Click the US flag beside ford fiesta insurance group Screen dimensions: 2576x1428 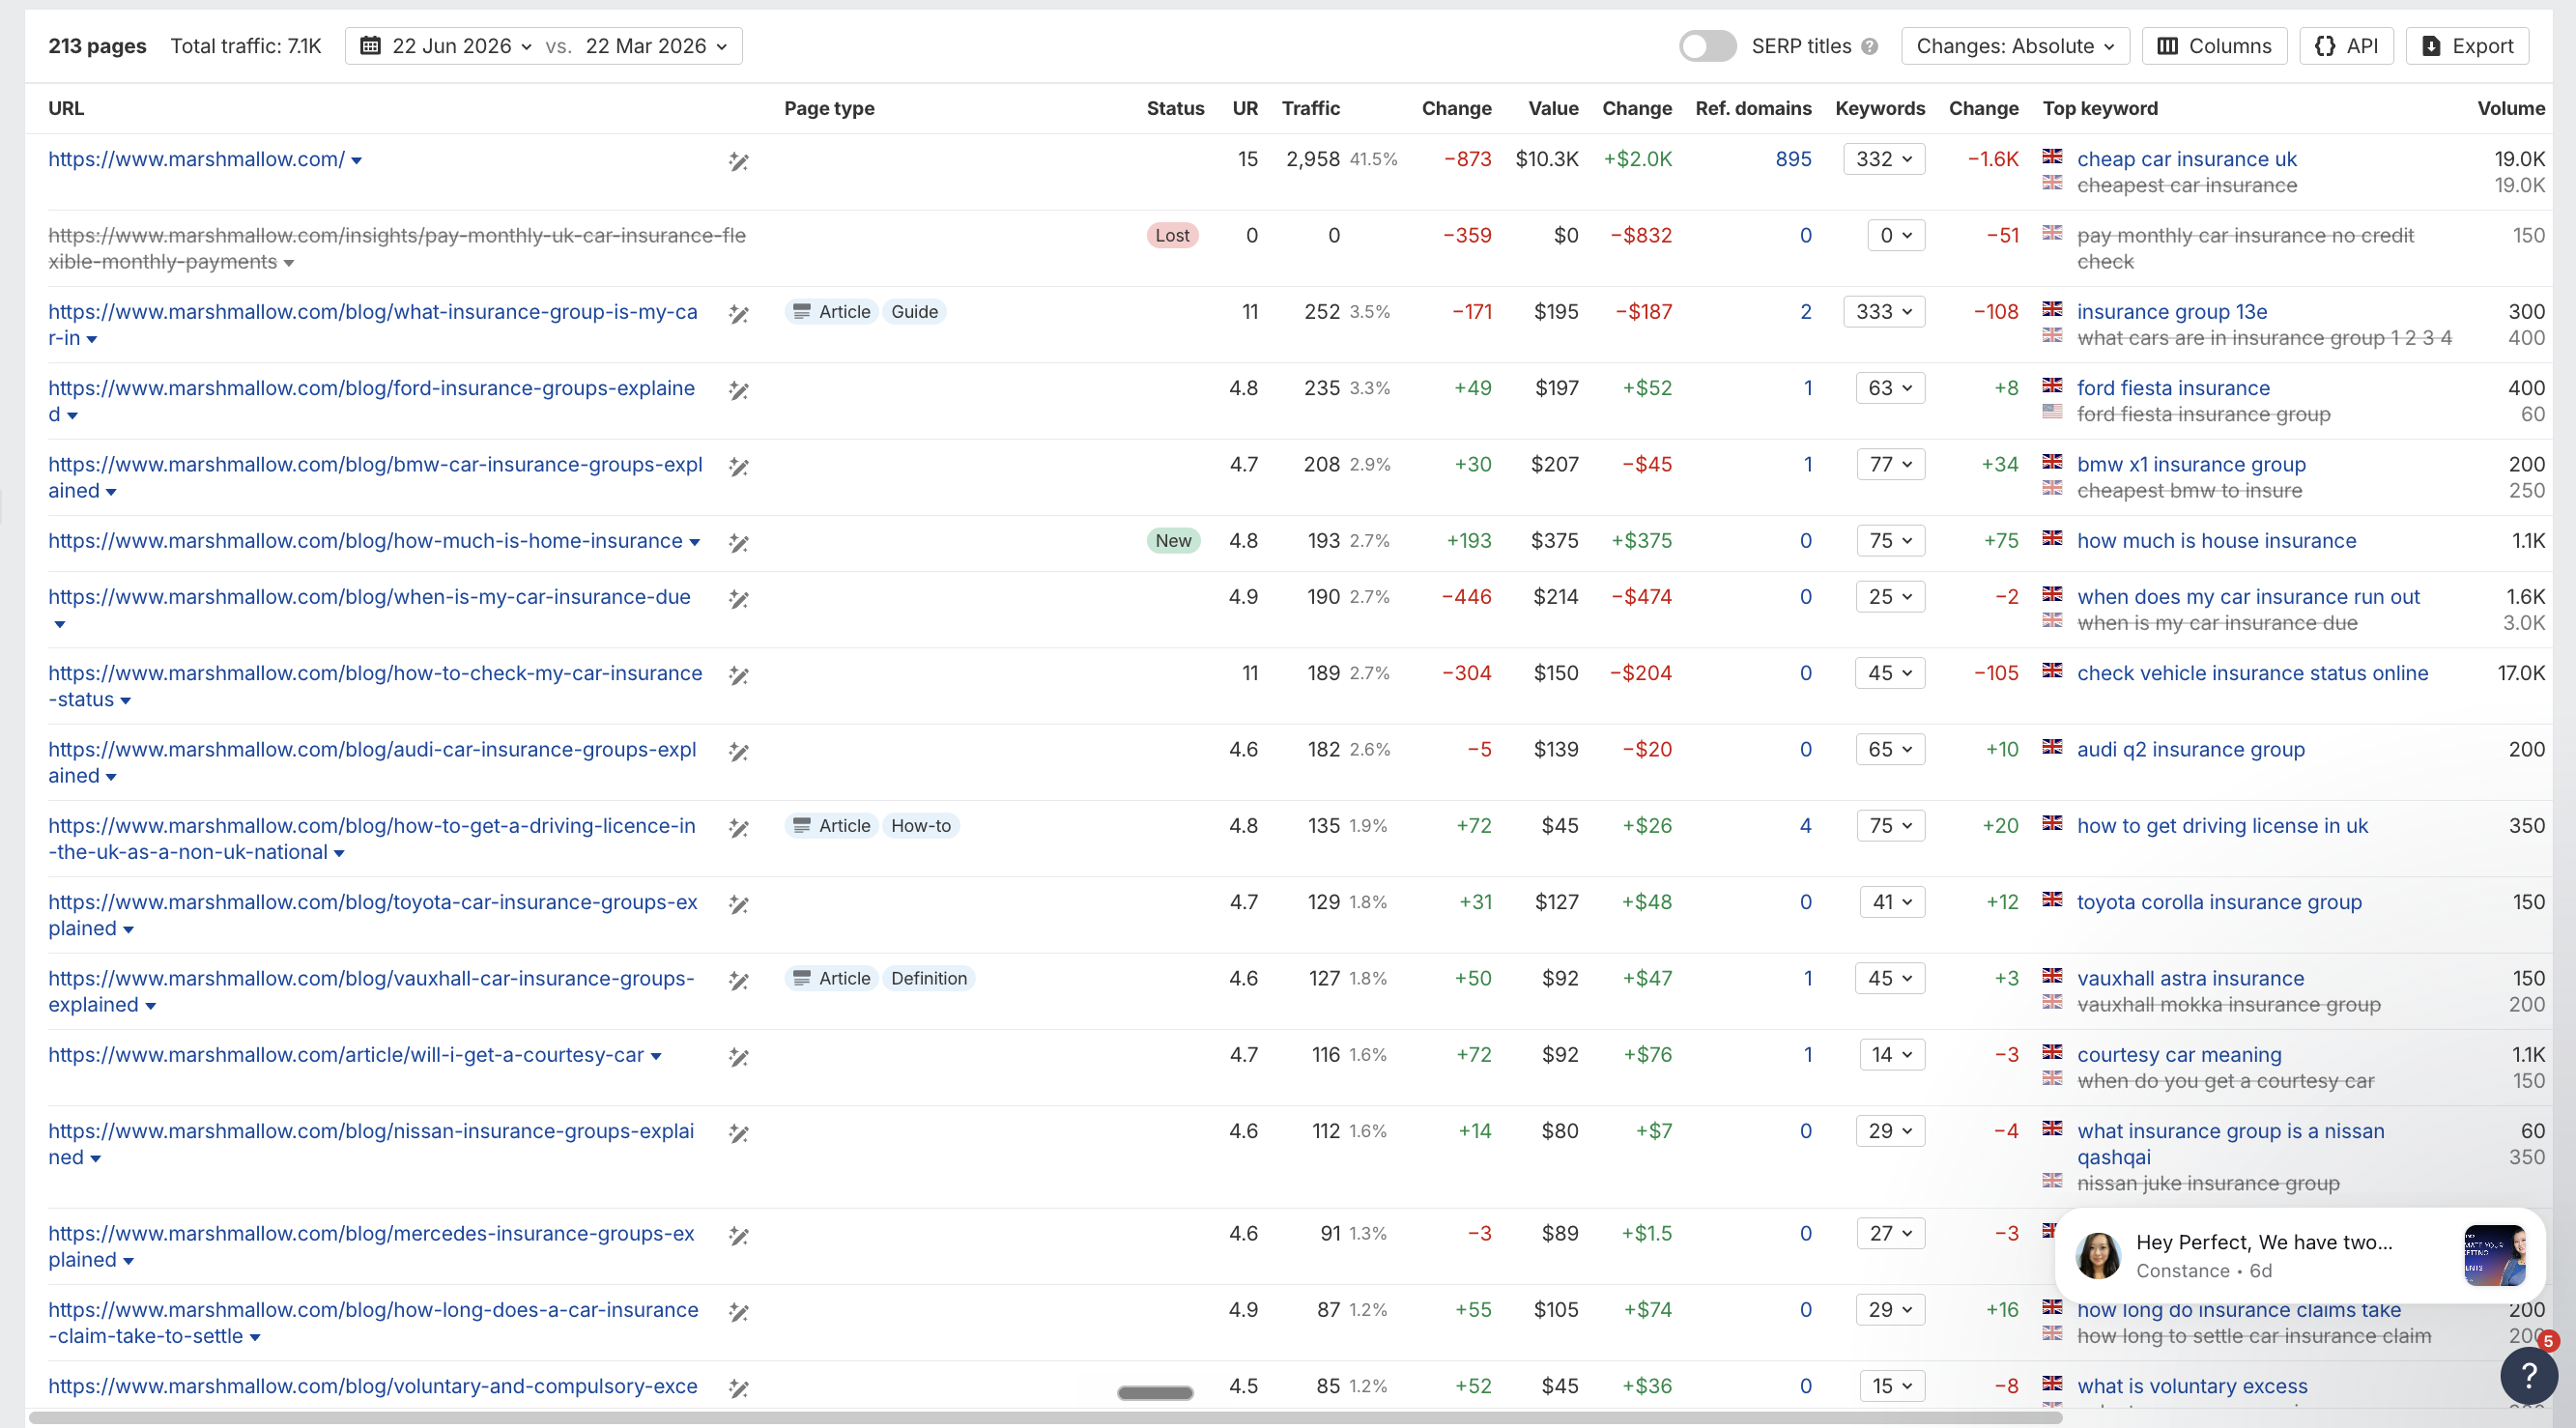[x=2052, y=411]
